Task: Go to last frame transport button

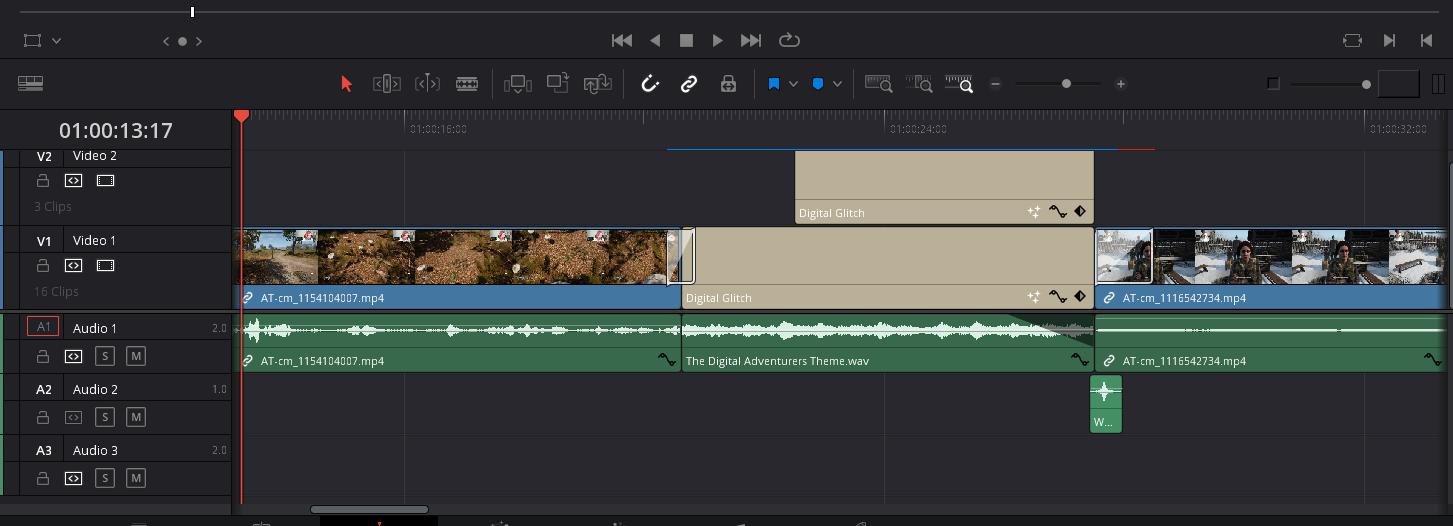Action: [x=751, y=41]
